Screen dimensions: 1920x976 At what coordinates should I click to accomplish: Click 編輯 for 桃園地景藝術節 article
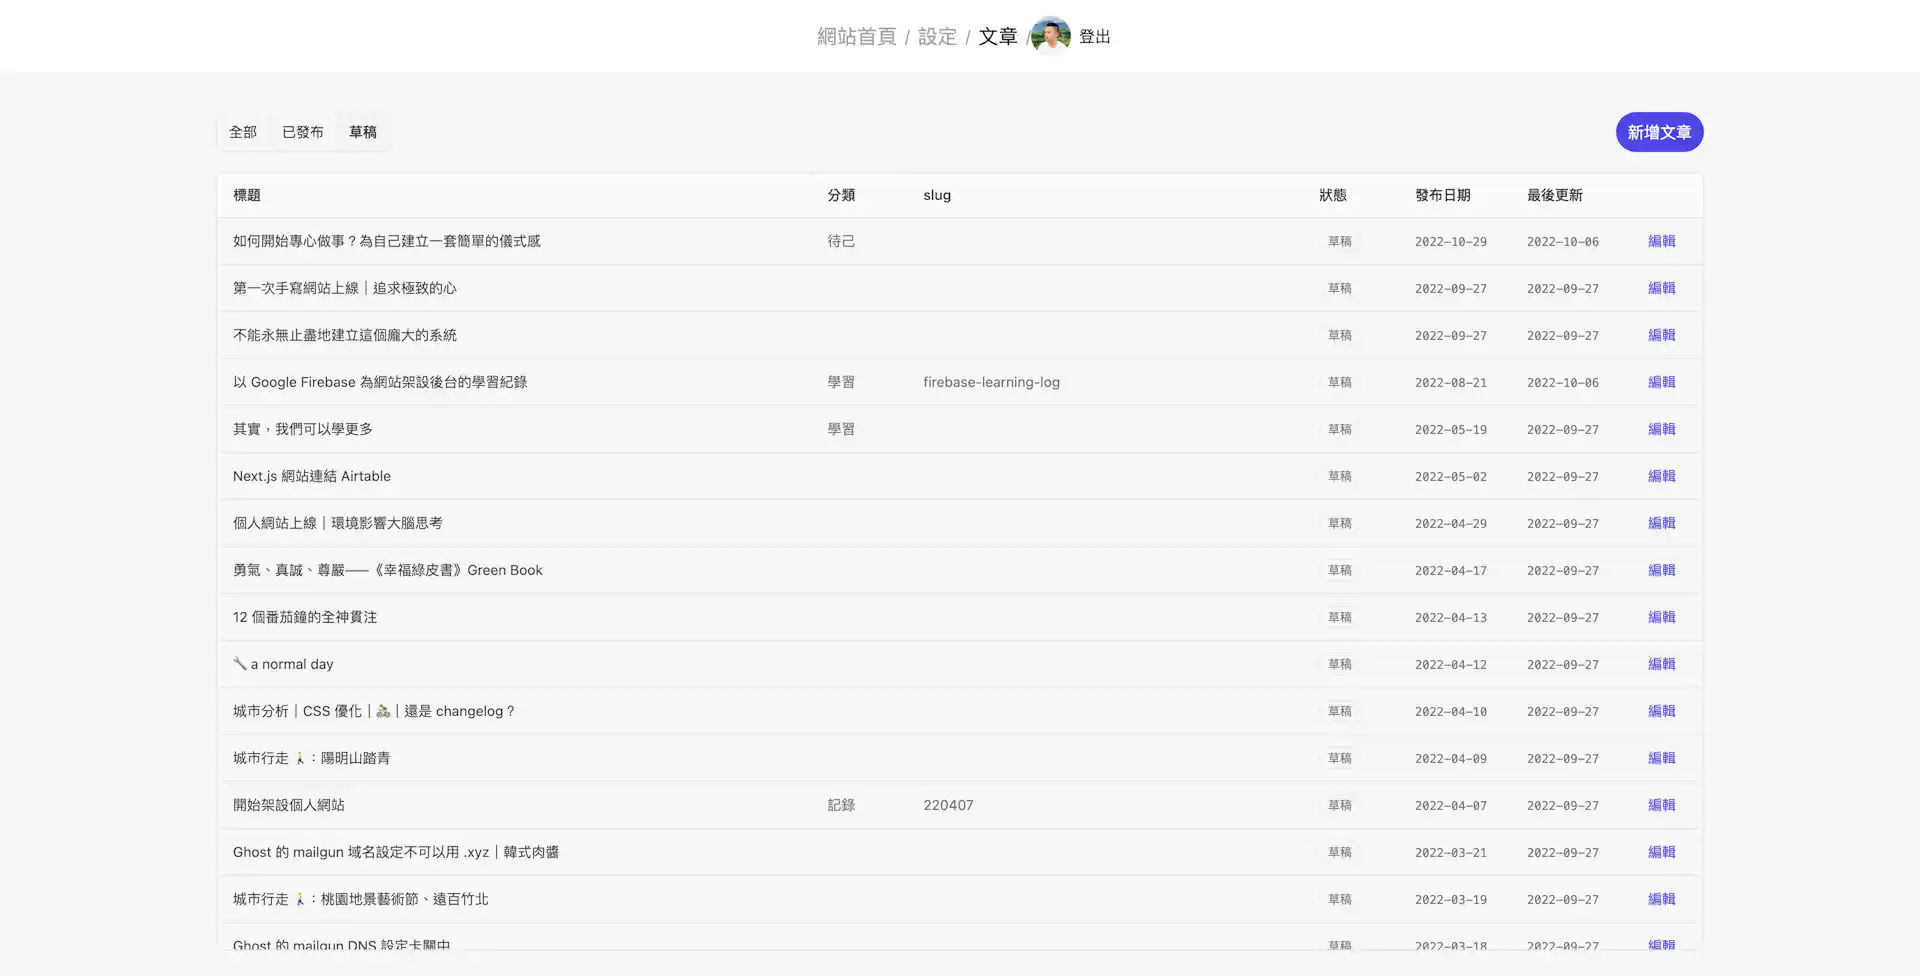click(x=1661, y=899)
